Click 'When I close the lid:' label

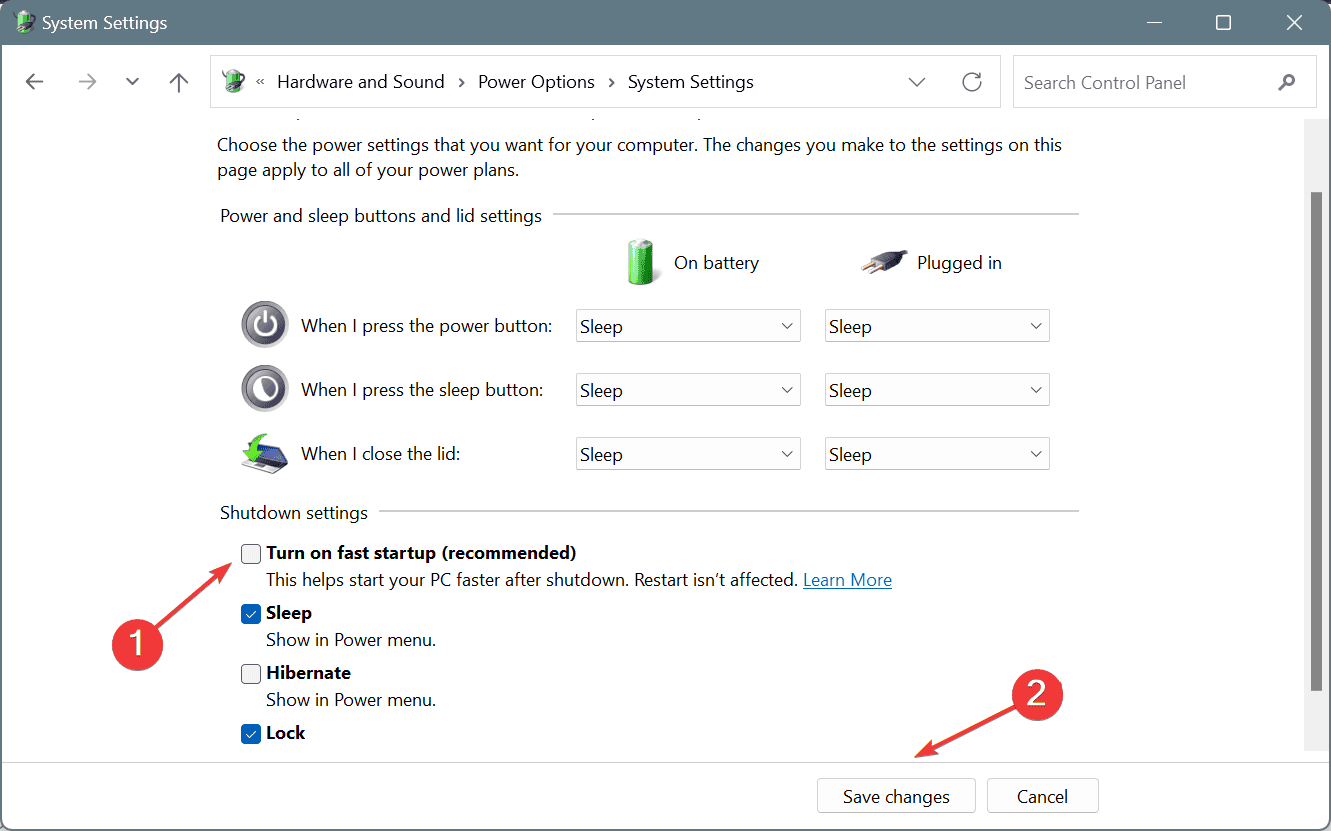(381, 454)
